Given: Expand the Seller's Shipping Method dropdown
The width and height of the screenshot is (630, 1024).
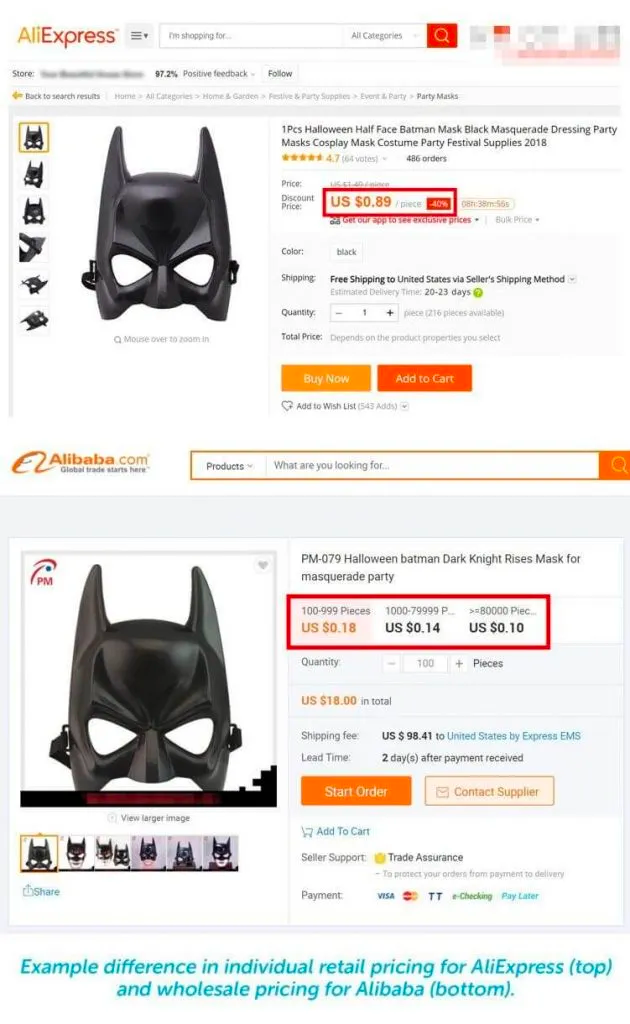Looking at the screenshot, I should point(573,277).
